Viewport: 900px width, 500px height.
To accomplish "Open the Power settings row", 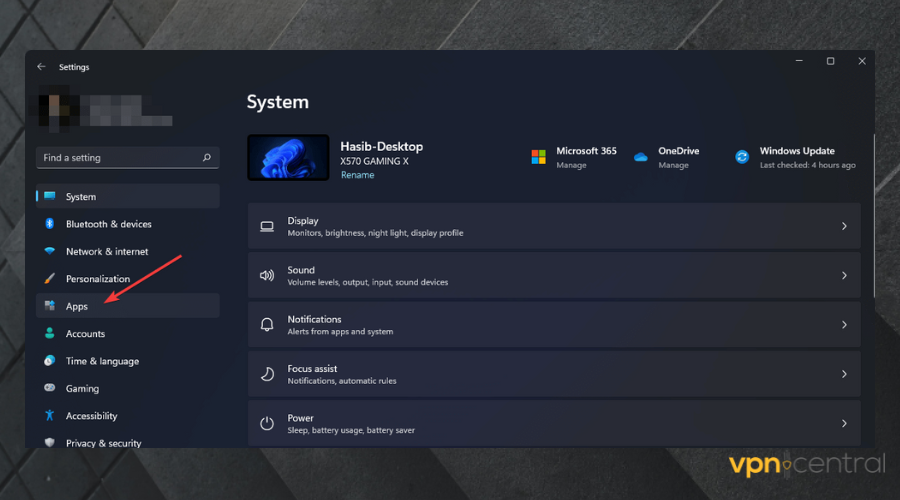I will coord(553,423).
